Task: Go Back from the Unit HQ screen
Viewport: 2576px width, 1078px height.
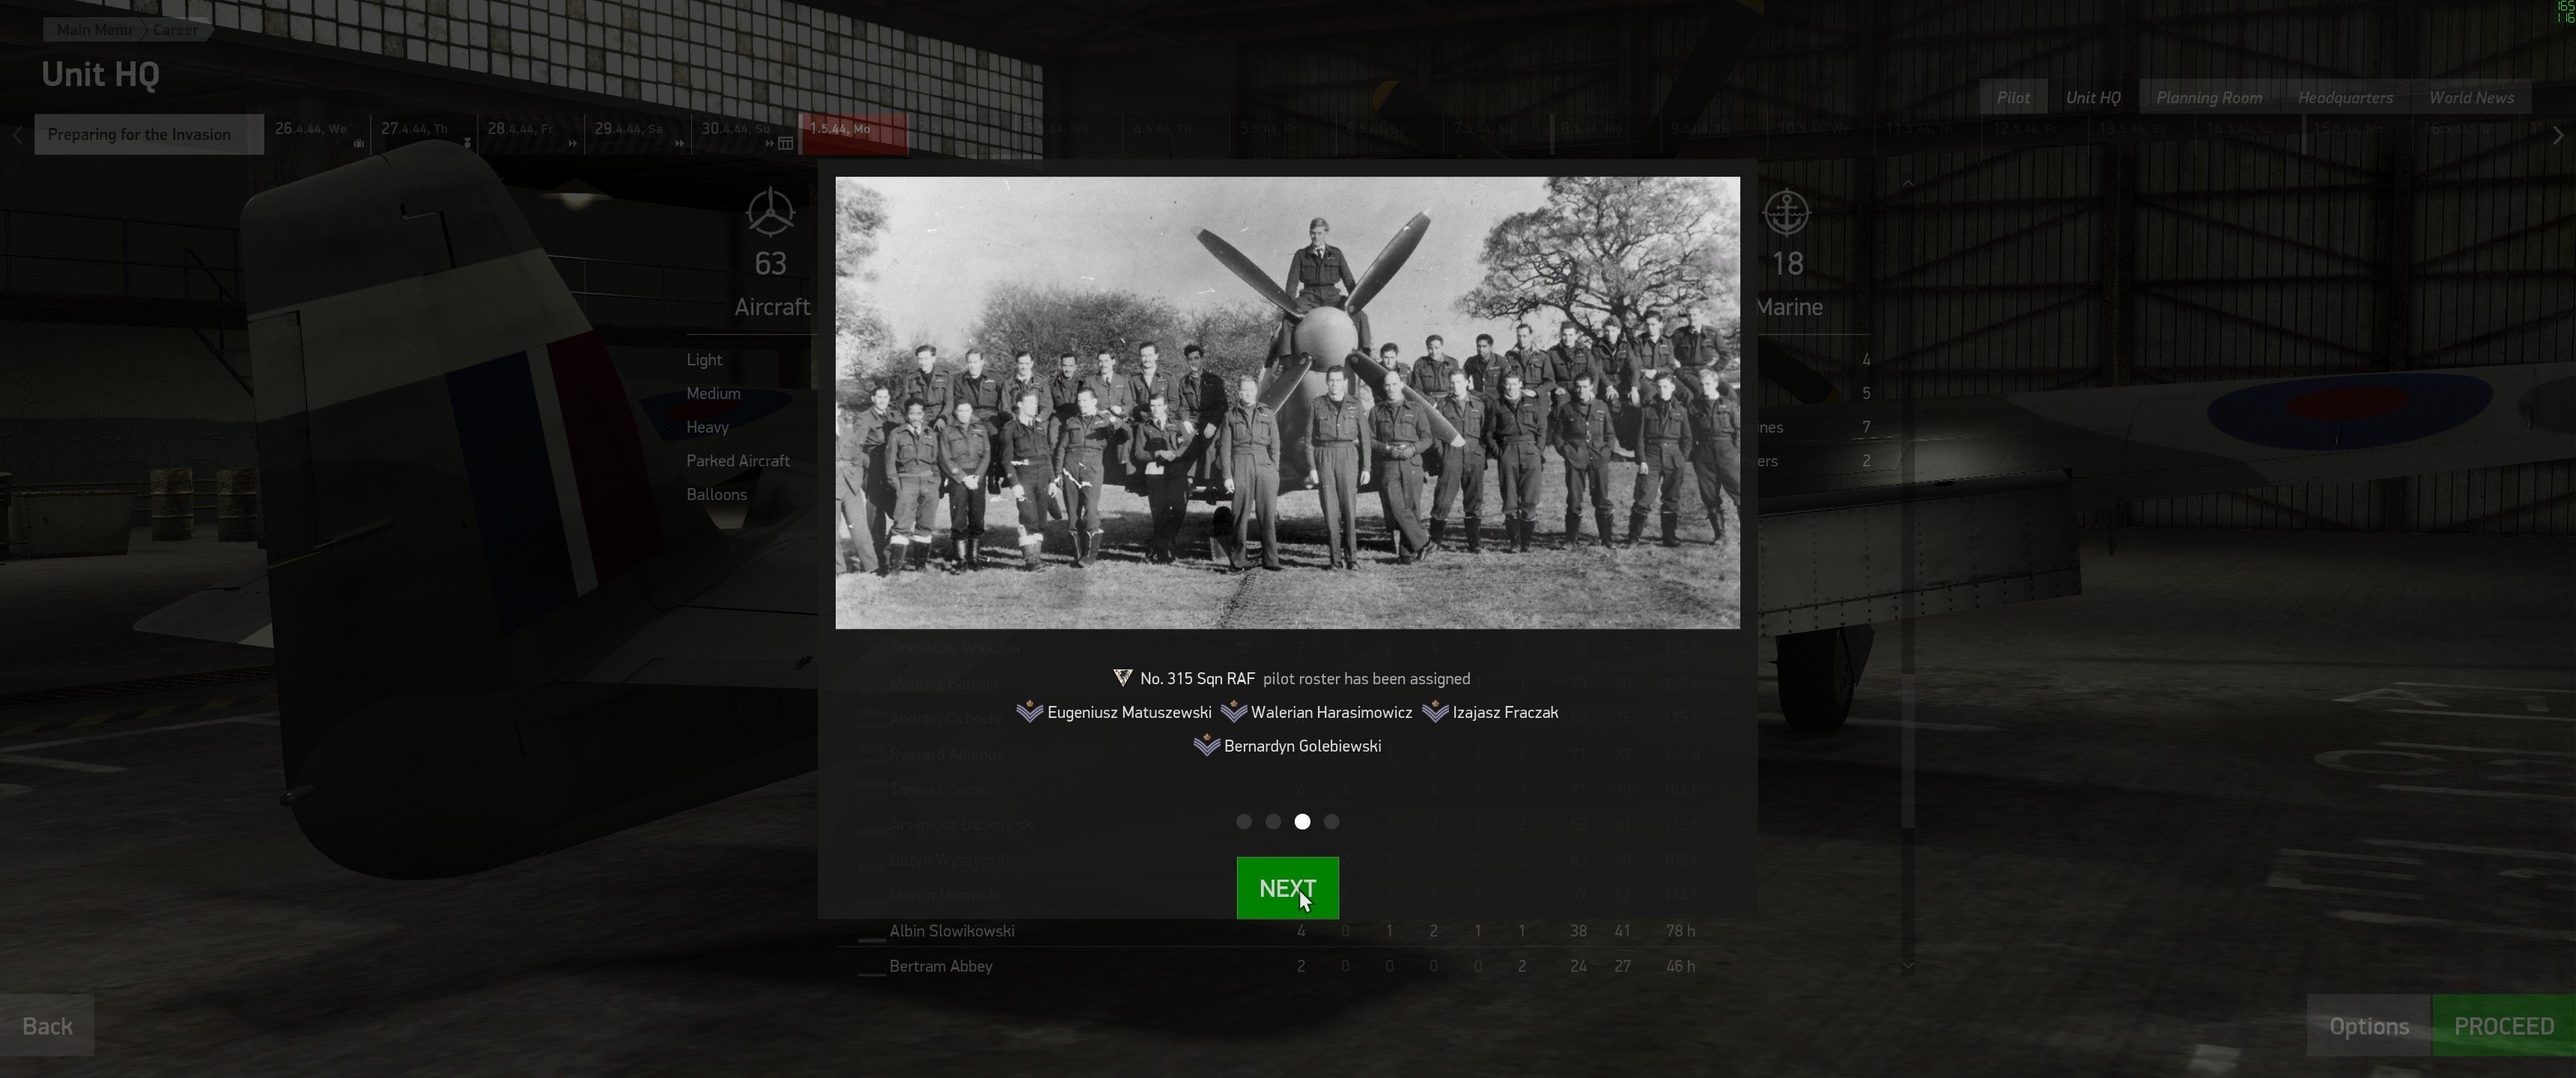Action: pyautogui.click(x=47, y=1026)
